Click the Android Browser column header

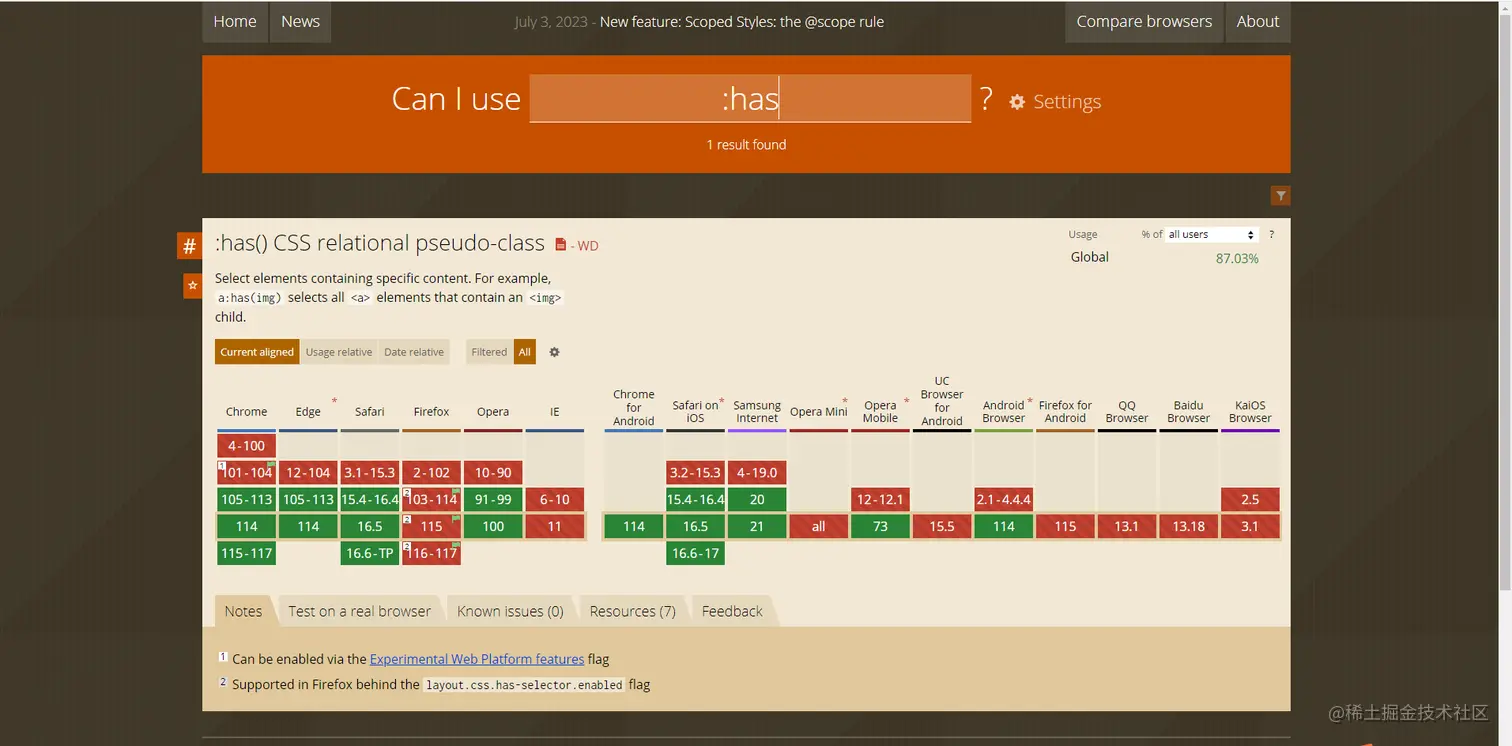[x=1003, y=412]
